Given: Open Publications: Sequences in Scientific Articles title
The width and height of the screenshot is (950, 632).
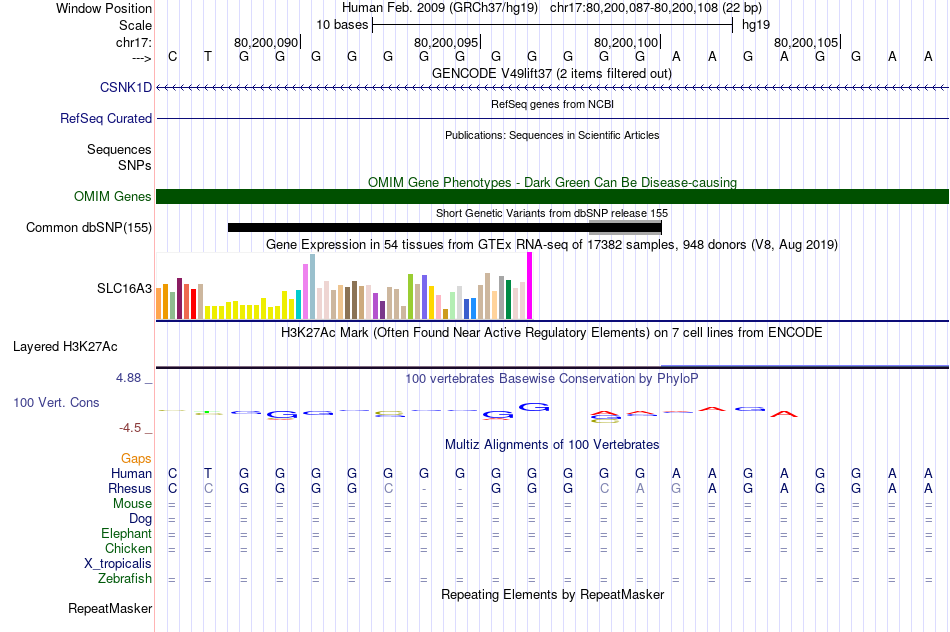Looking at the screenshot, I should 552,135.
